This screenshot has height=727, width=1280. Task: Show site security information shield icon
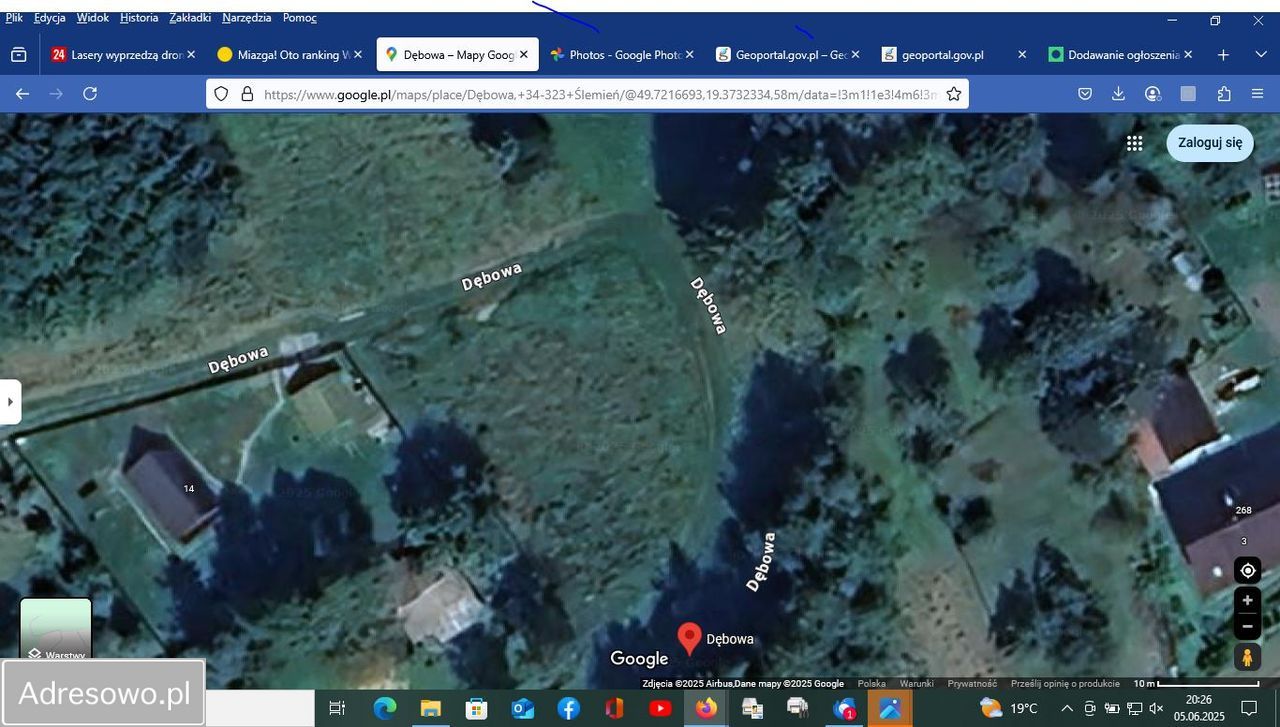pos(221,93)
